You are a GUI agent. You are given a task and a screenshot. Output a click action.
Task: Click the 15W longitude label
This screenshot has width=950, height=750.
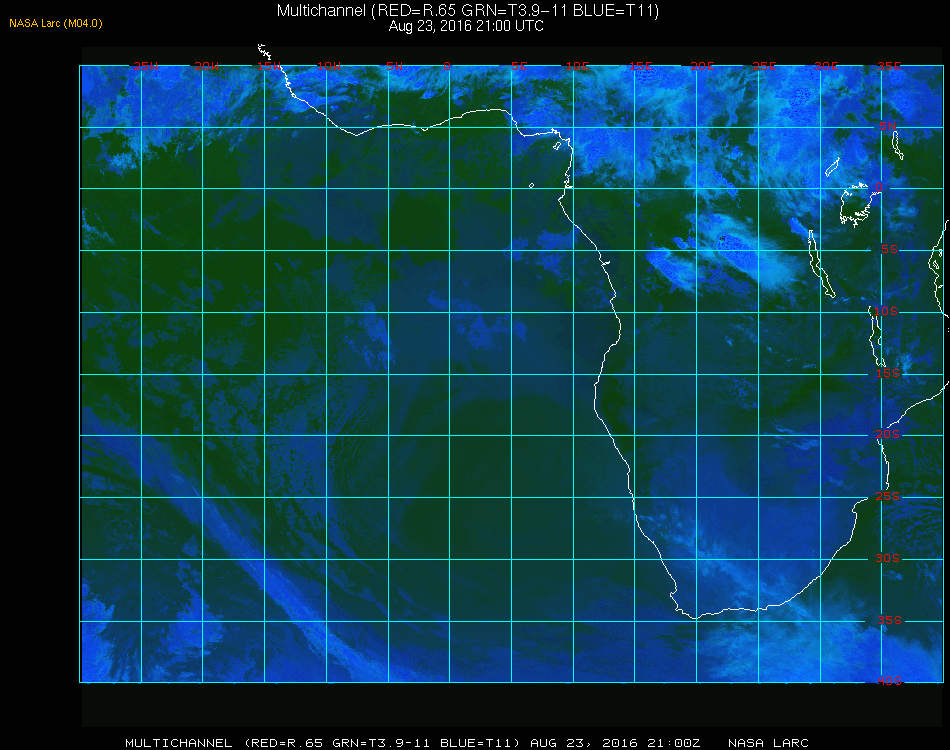pyautogui.click(x=268, y=66)
